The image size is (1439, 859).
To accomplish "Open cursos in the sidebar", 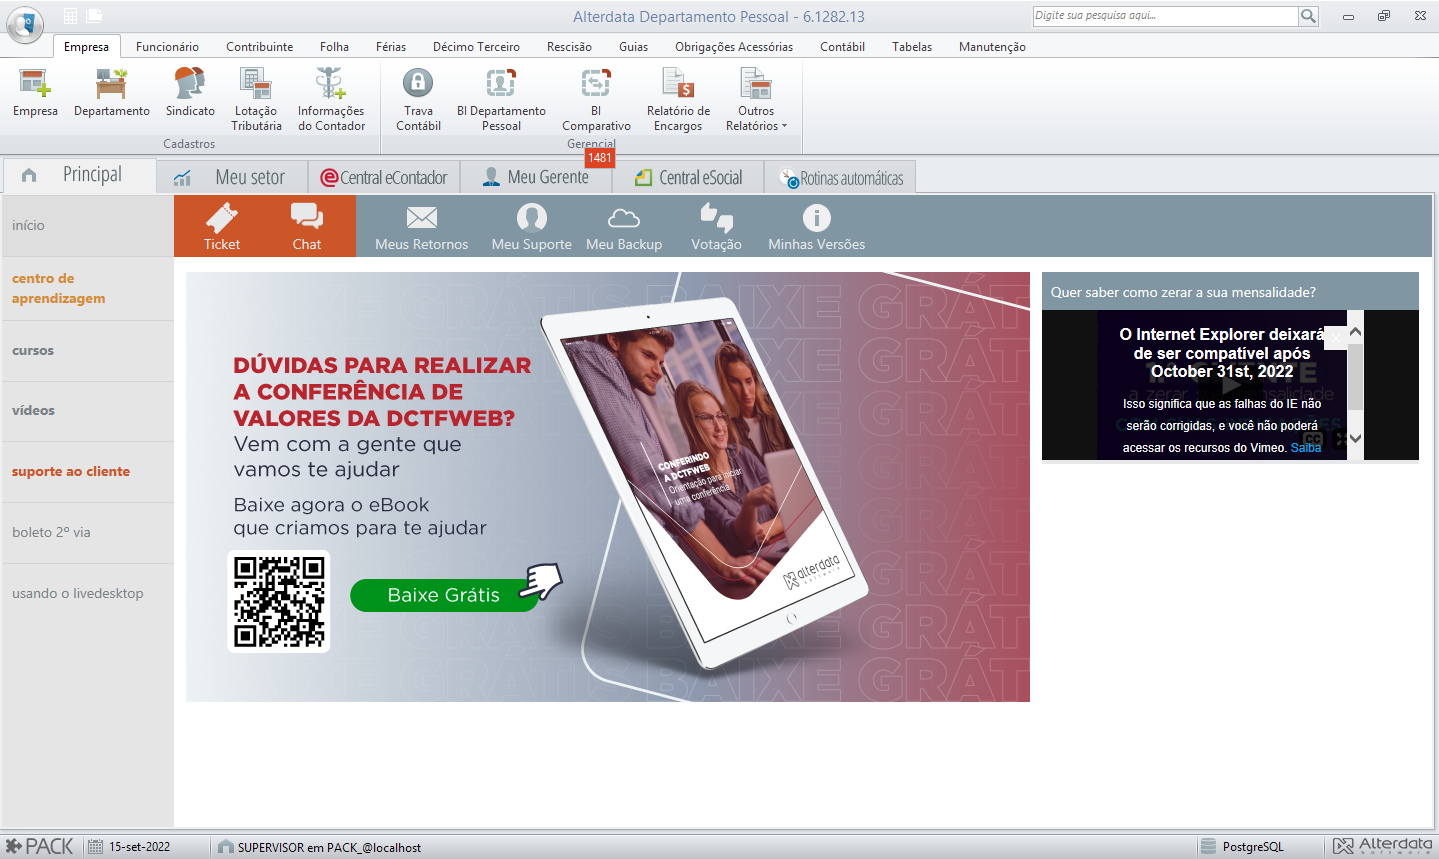I will click(x=87, y=351).
